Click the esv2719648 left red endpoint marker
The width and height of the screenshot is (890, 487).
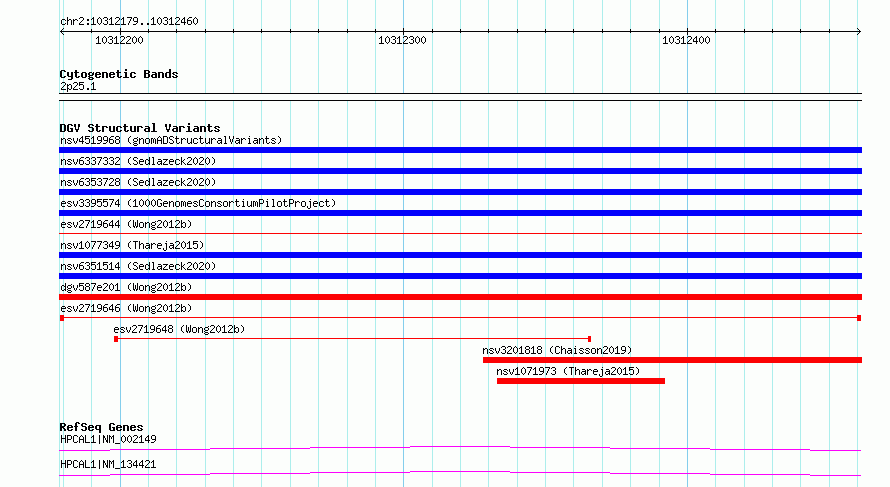pos(116,339)
